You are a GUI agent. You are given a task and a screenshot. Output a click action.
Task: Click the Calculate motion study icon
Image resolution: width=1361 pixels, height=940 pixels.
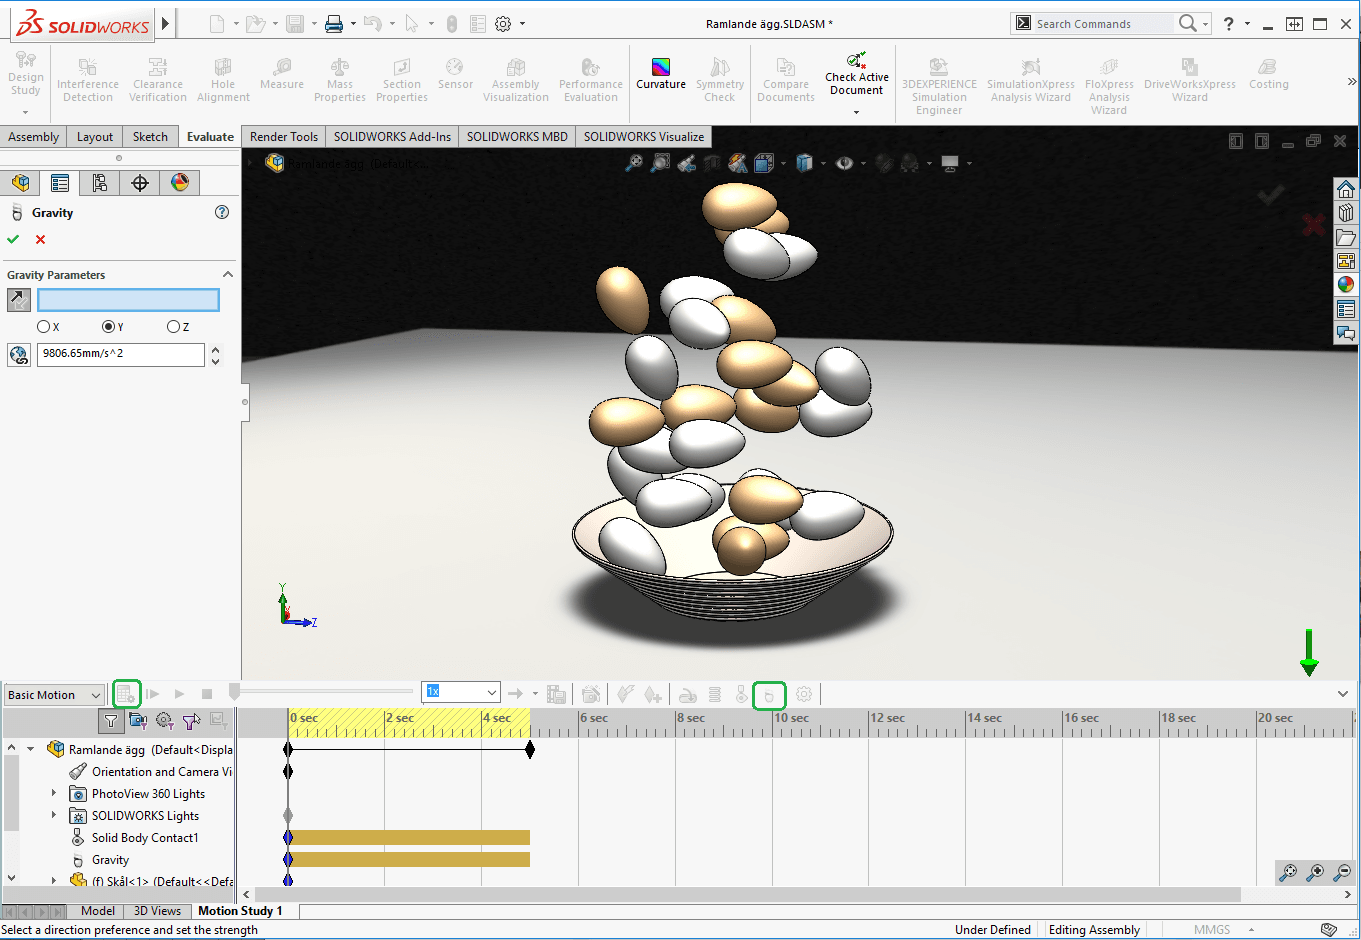coord(126,694)
